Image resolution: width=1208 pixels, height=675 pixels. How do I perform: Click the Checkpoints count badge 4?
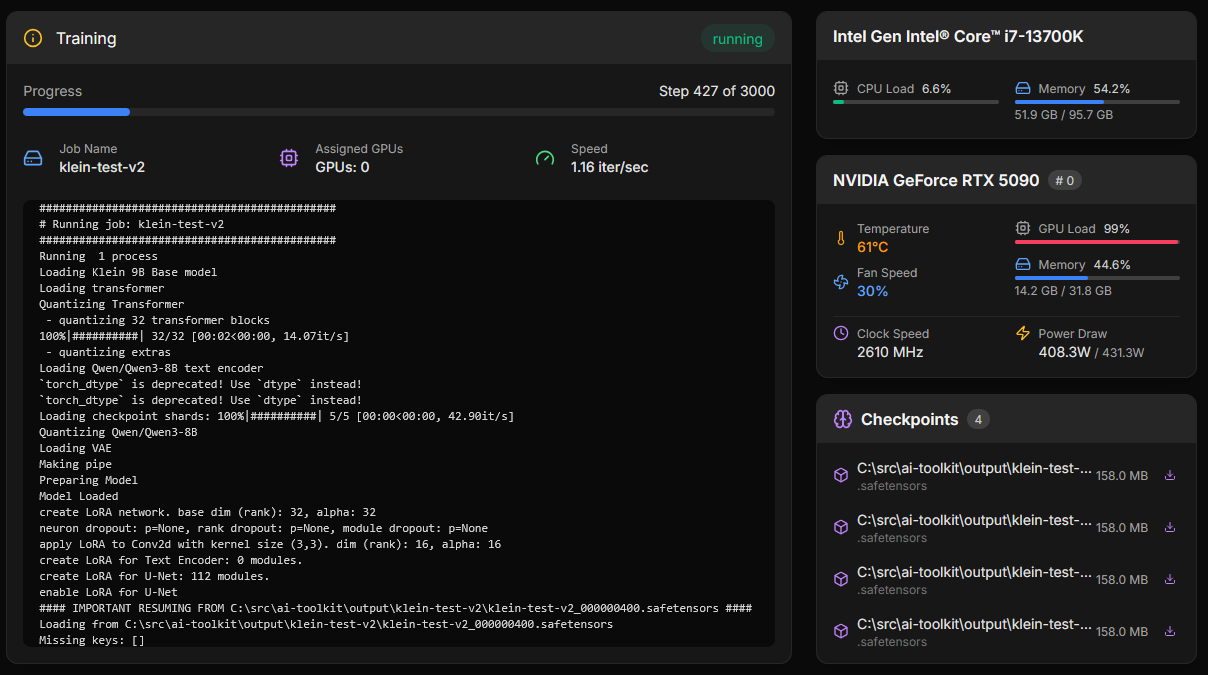coord(978,419)
